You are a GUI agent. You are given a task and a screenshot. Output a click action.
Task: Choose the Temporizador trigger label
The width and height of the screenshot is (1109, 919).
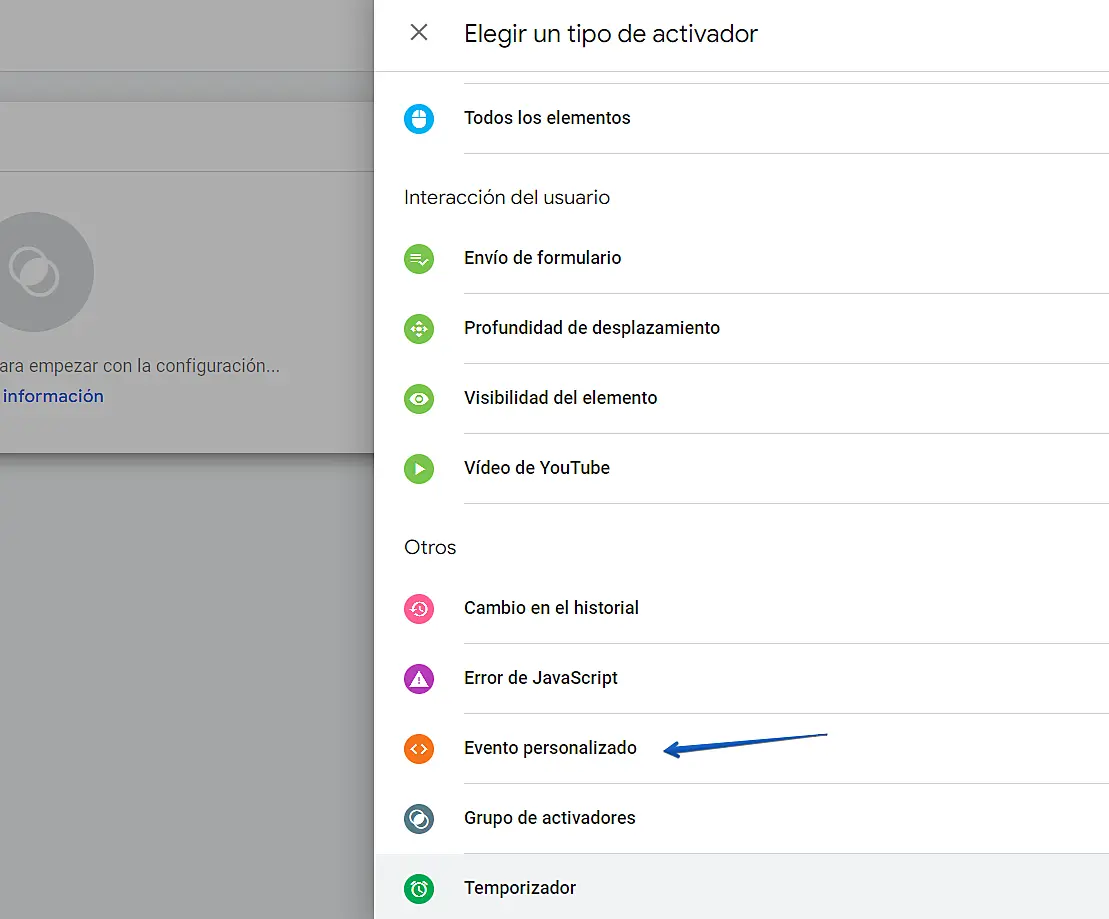(x=520, y=888)
